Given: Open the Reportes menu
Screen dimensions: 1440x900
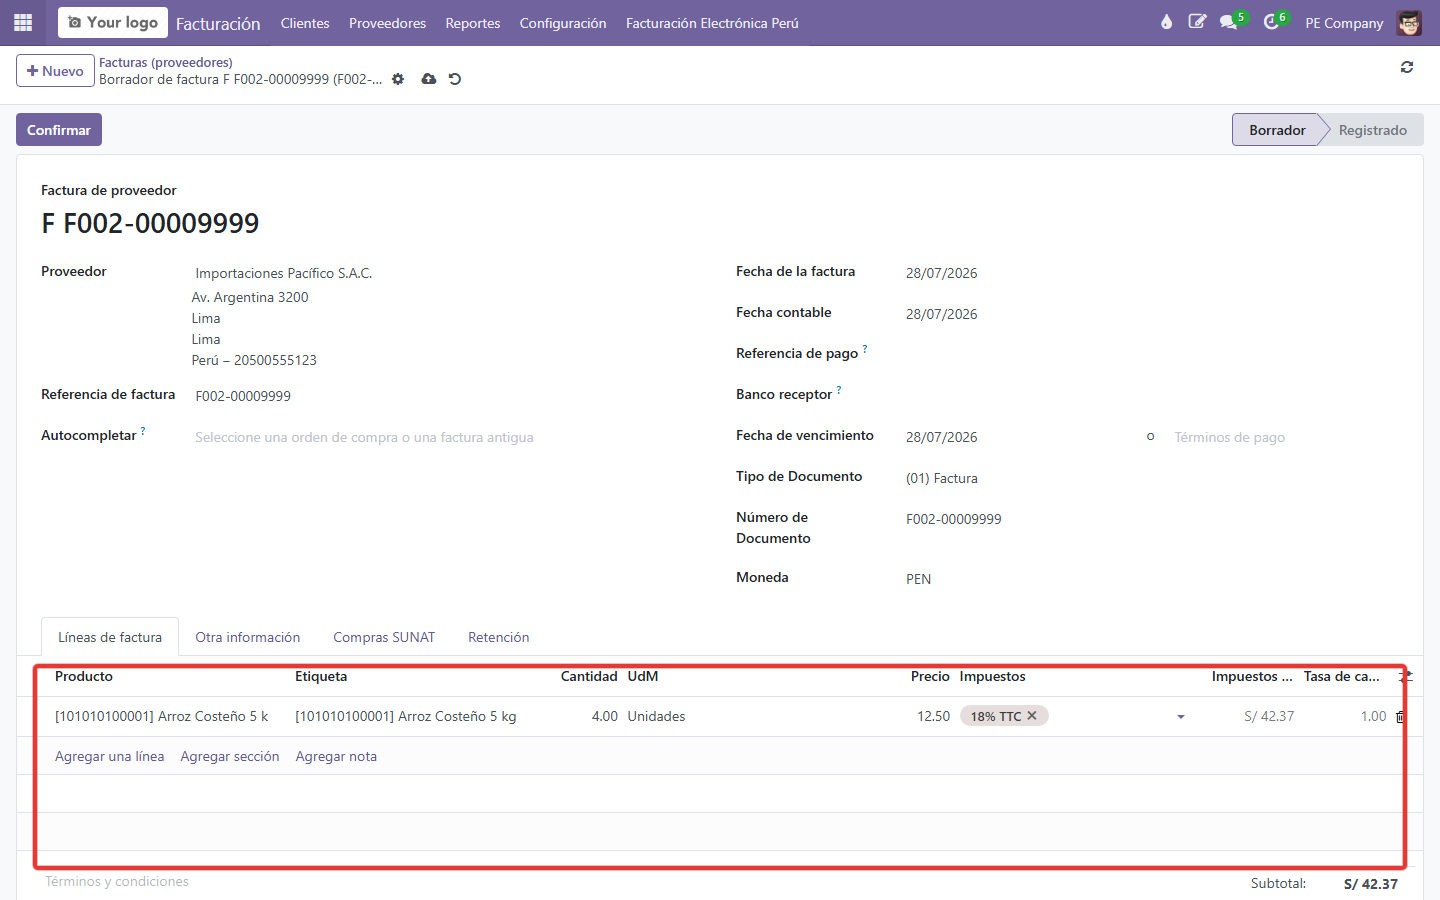Looking at the screenshot, I should click(x=473, y=23).
